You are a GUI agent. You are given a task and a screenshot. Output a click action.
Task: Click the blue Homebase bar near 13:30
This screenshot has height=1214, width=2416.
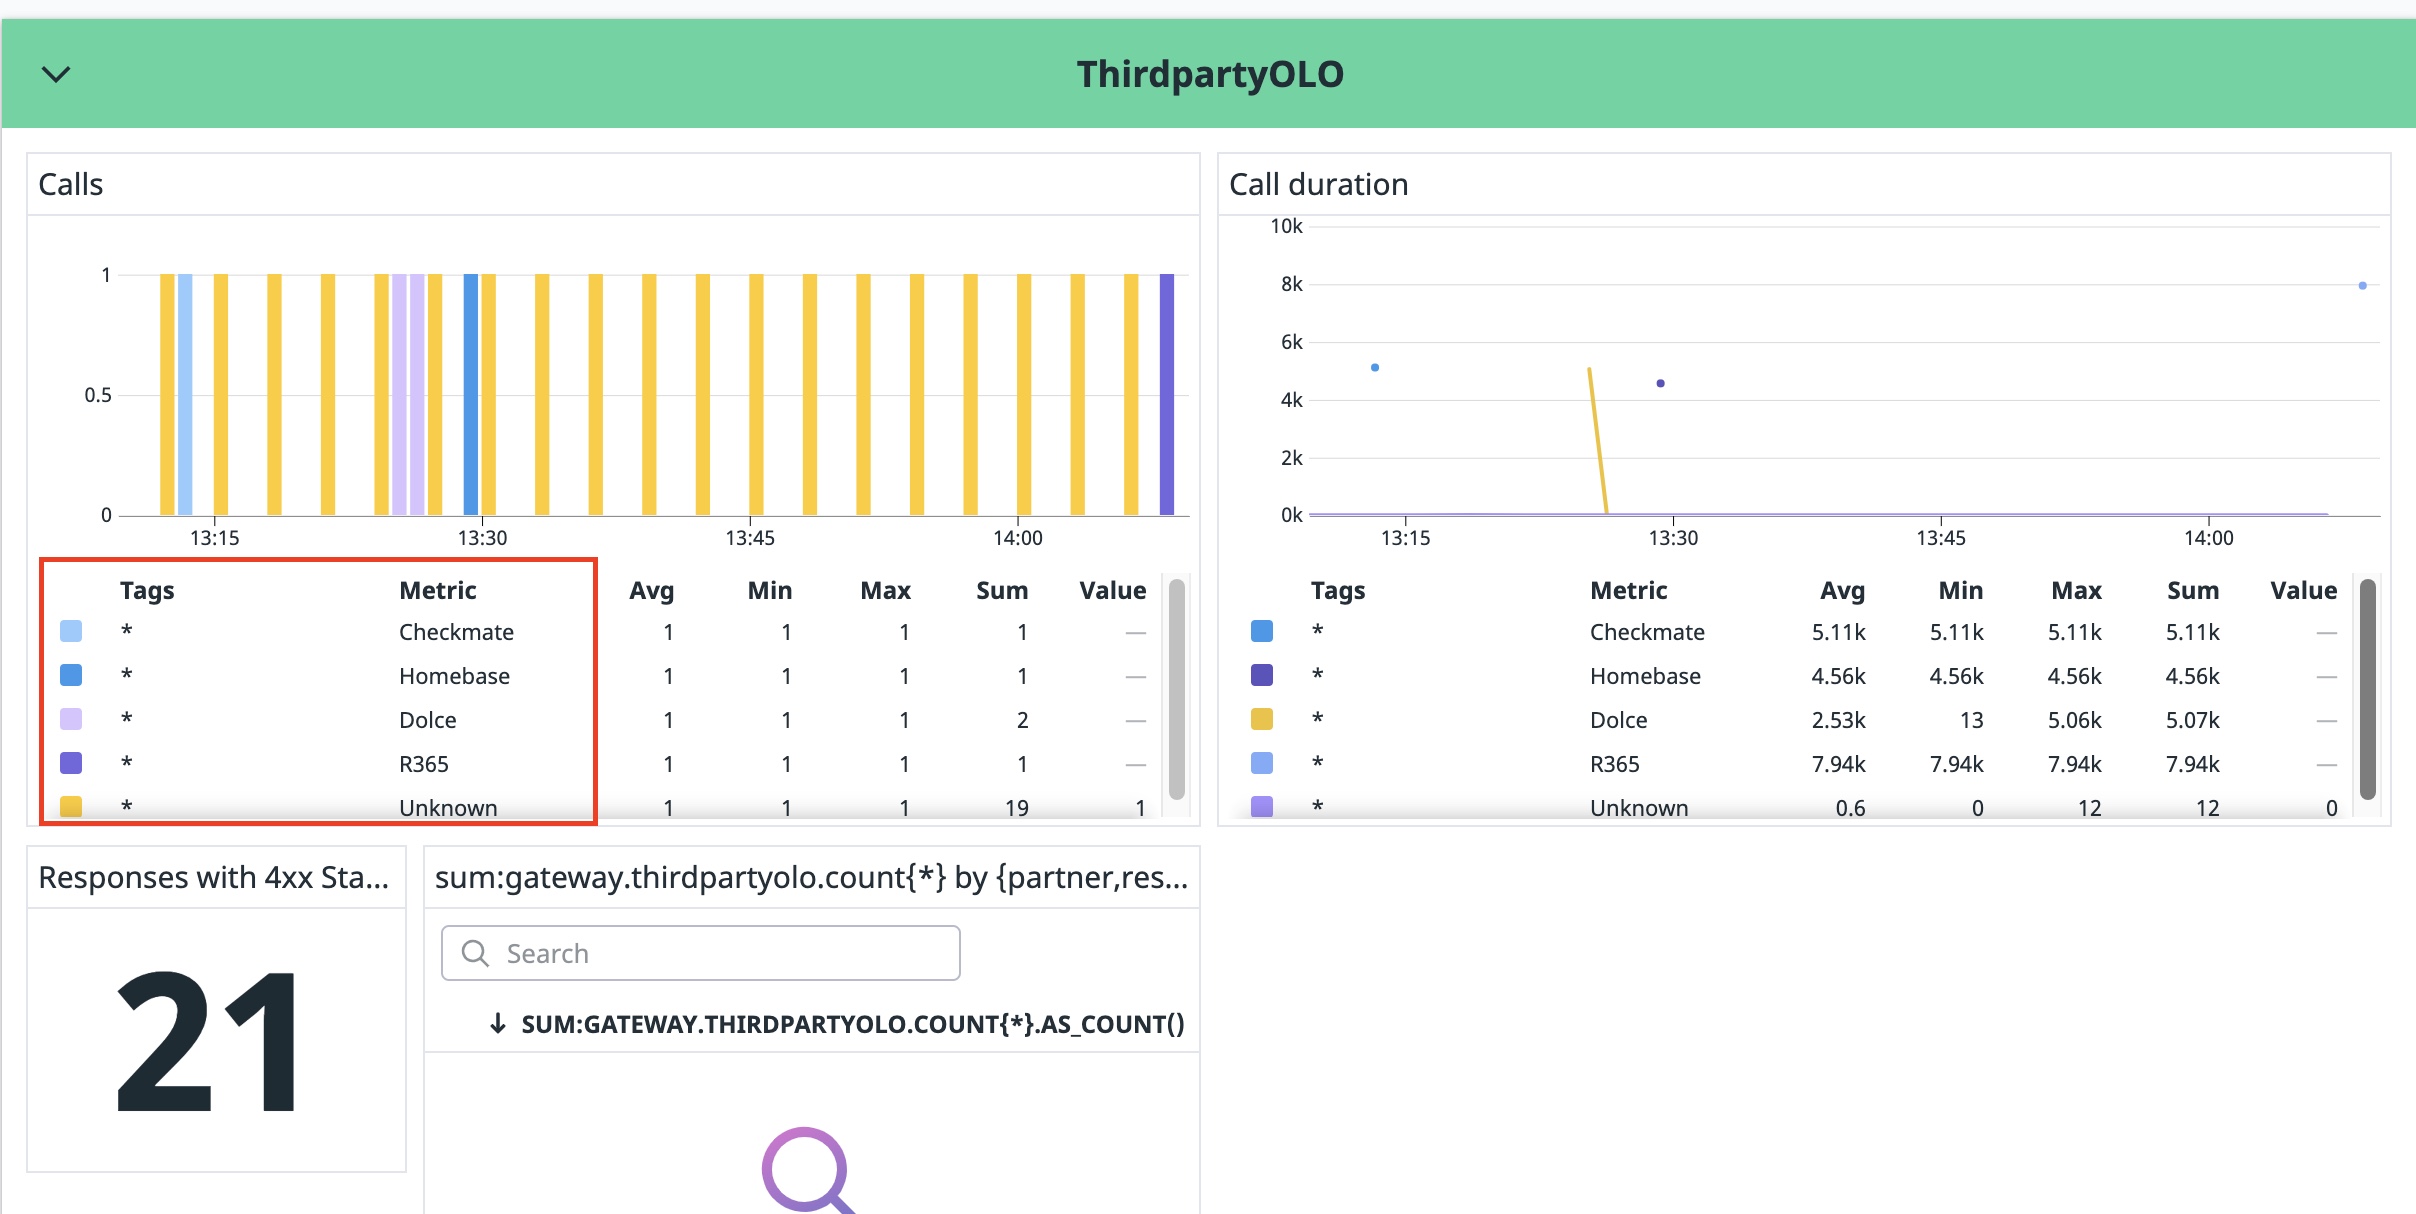[471, 394]
